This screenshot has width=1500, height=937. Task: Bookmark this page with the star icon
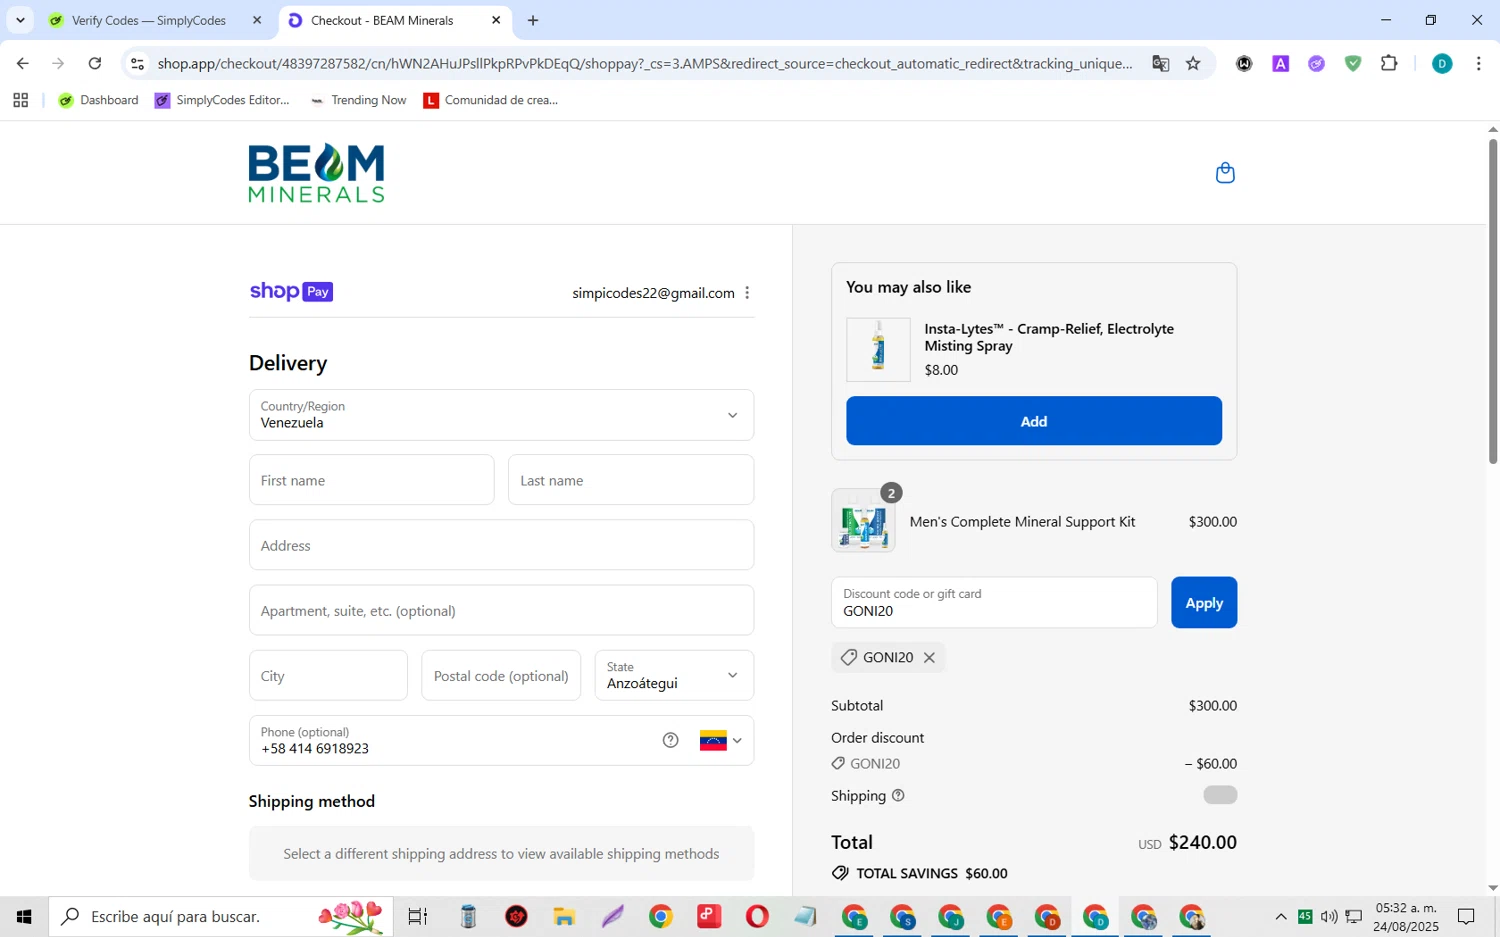(1193, 64)
